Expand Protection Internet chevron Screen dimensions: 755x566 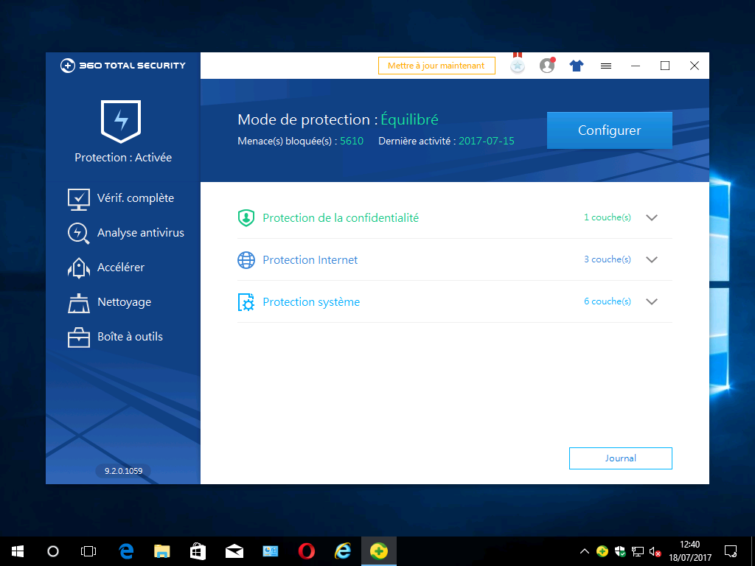point(651,260)
